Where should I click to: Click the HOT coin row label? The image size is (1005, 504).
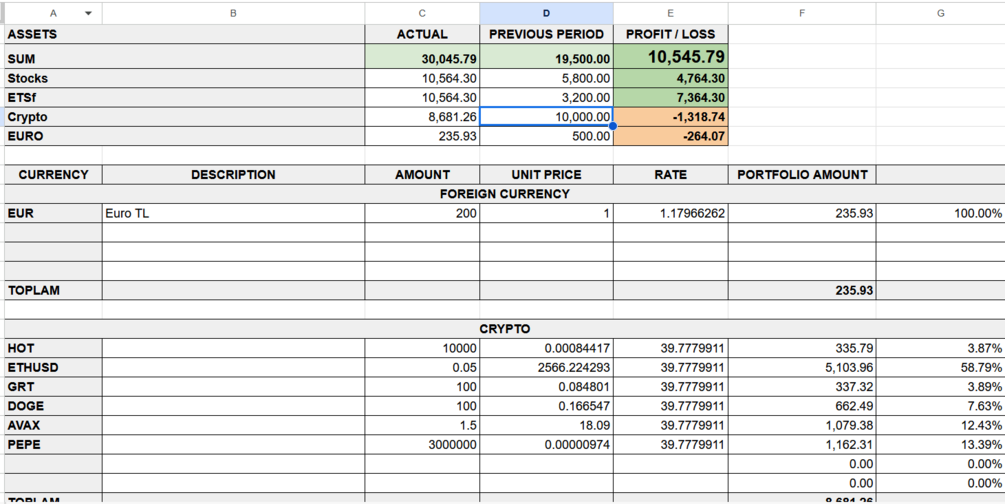coord(53,348)
